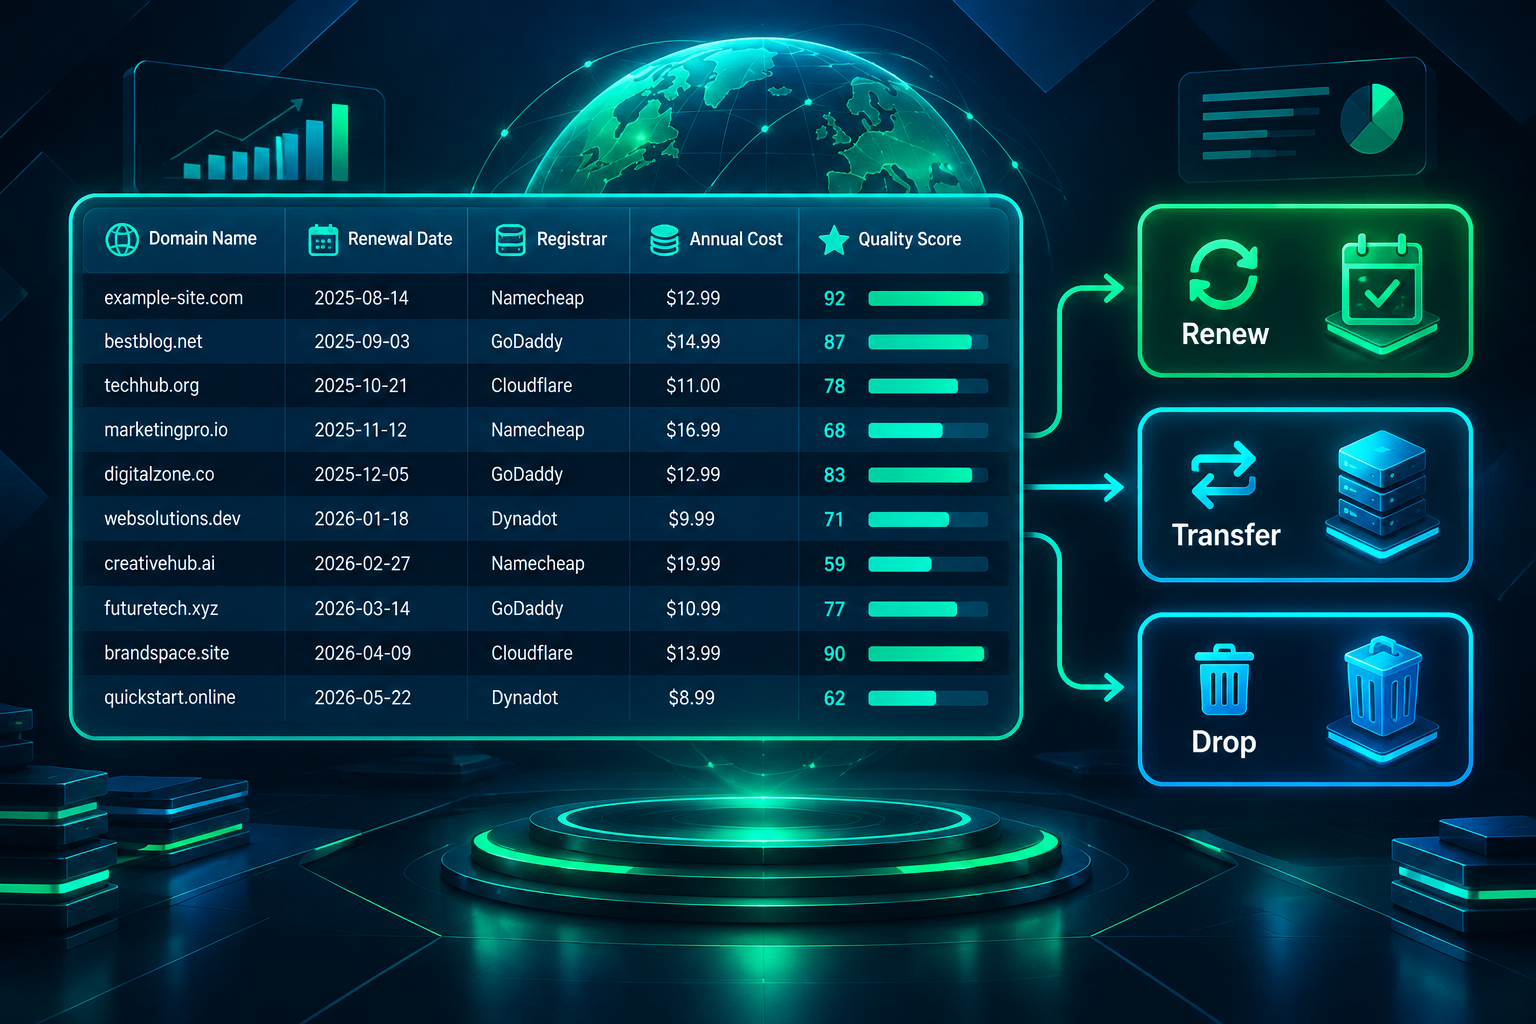Viewport: 1536px width, 1024px height.
Task: Click renewal date 2025-08-14
Action: 361,298
